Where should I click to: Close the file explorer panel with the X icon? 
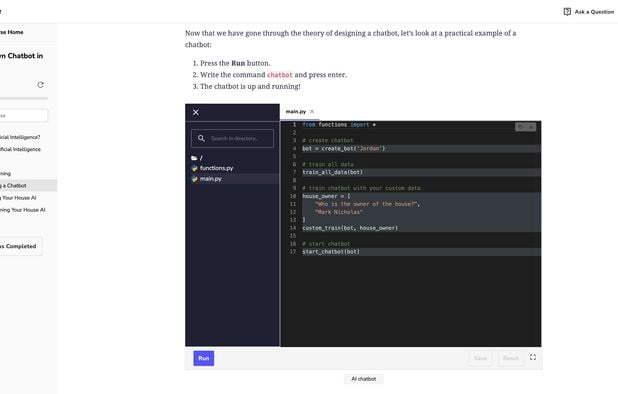[196, 112]
